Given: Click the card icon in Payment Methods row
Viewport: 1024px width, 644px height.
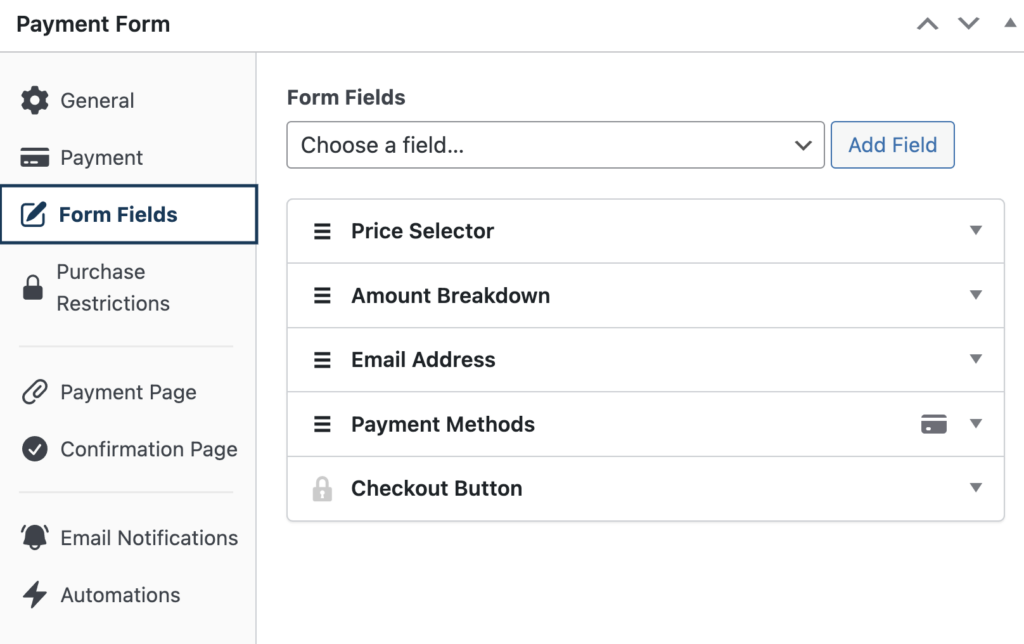Looking at the screenshot, I should 933,424.
